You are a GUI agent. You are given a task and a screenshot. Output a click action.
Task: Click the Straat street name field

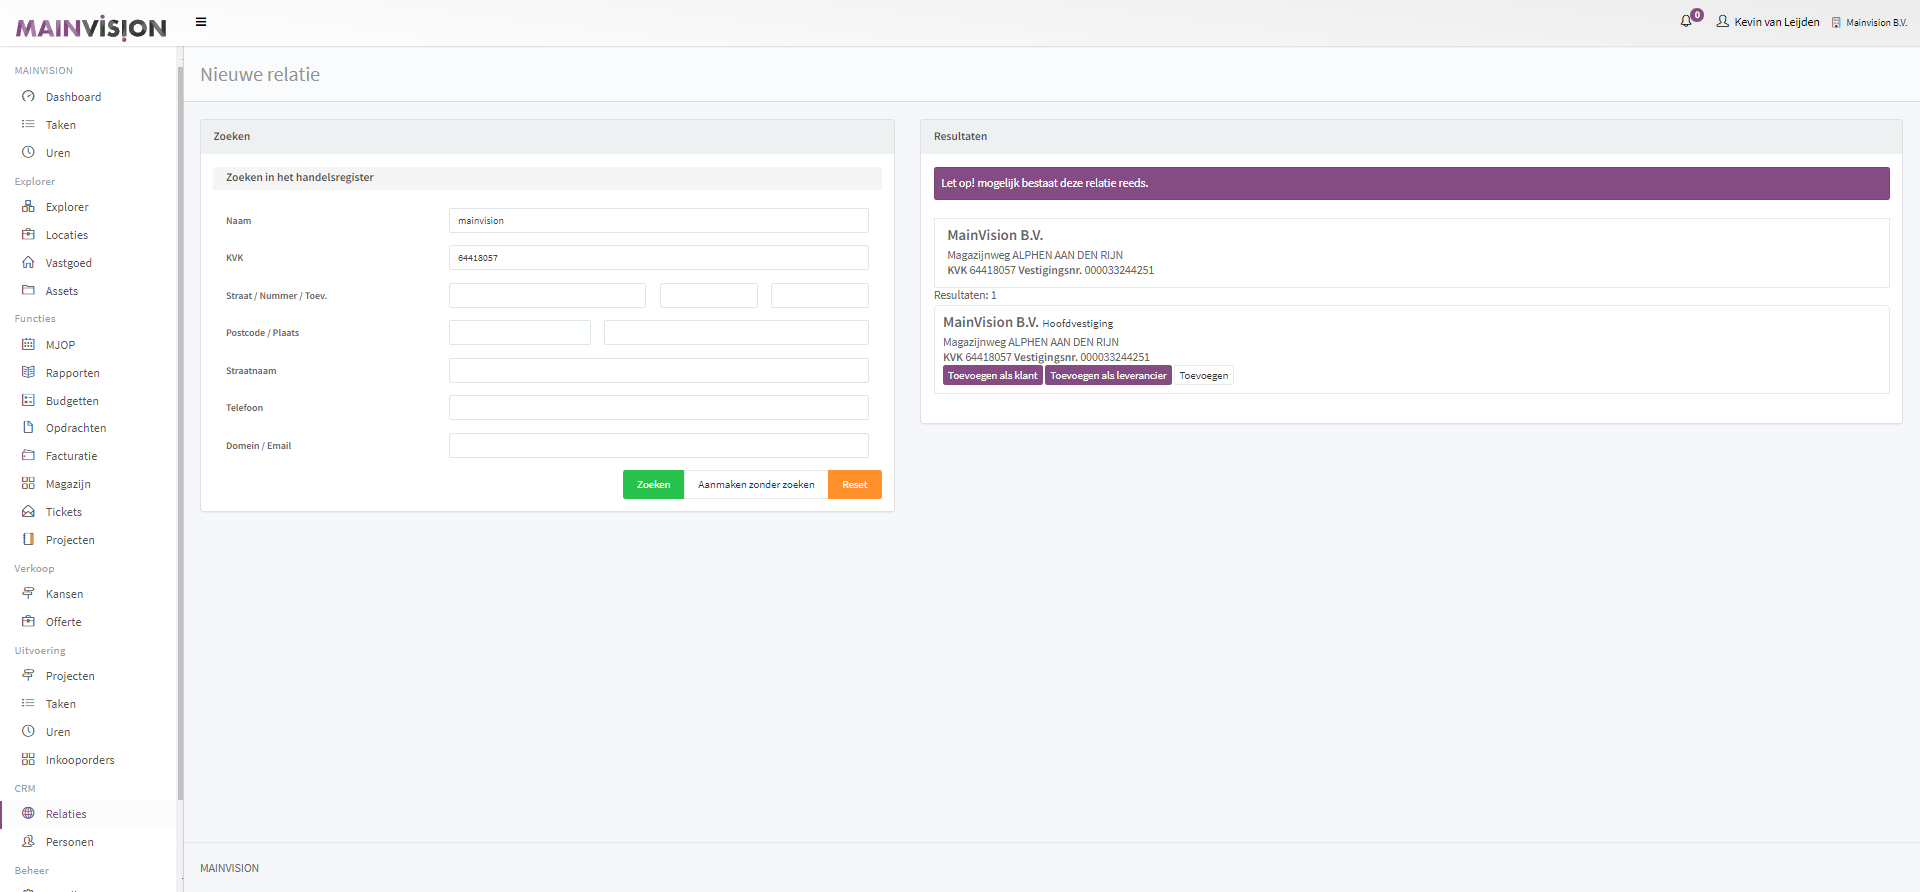coord(547,296)
